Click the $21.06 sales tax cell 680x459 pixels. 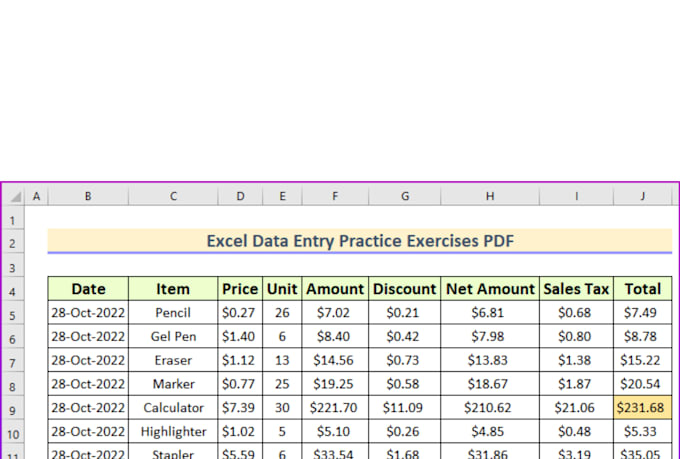[576, 407]
